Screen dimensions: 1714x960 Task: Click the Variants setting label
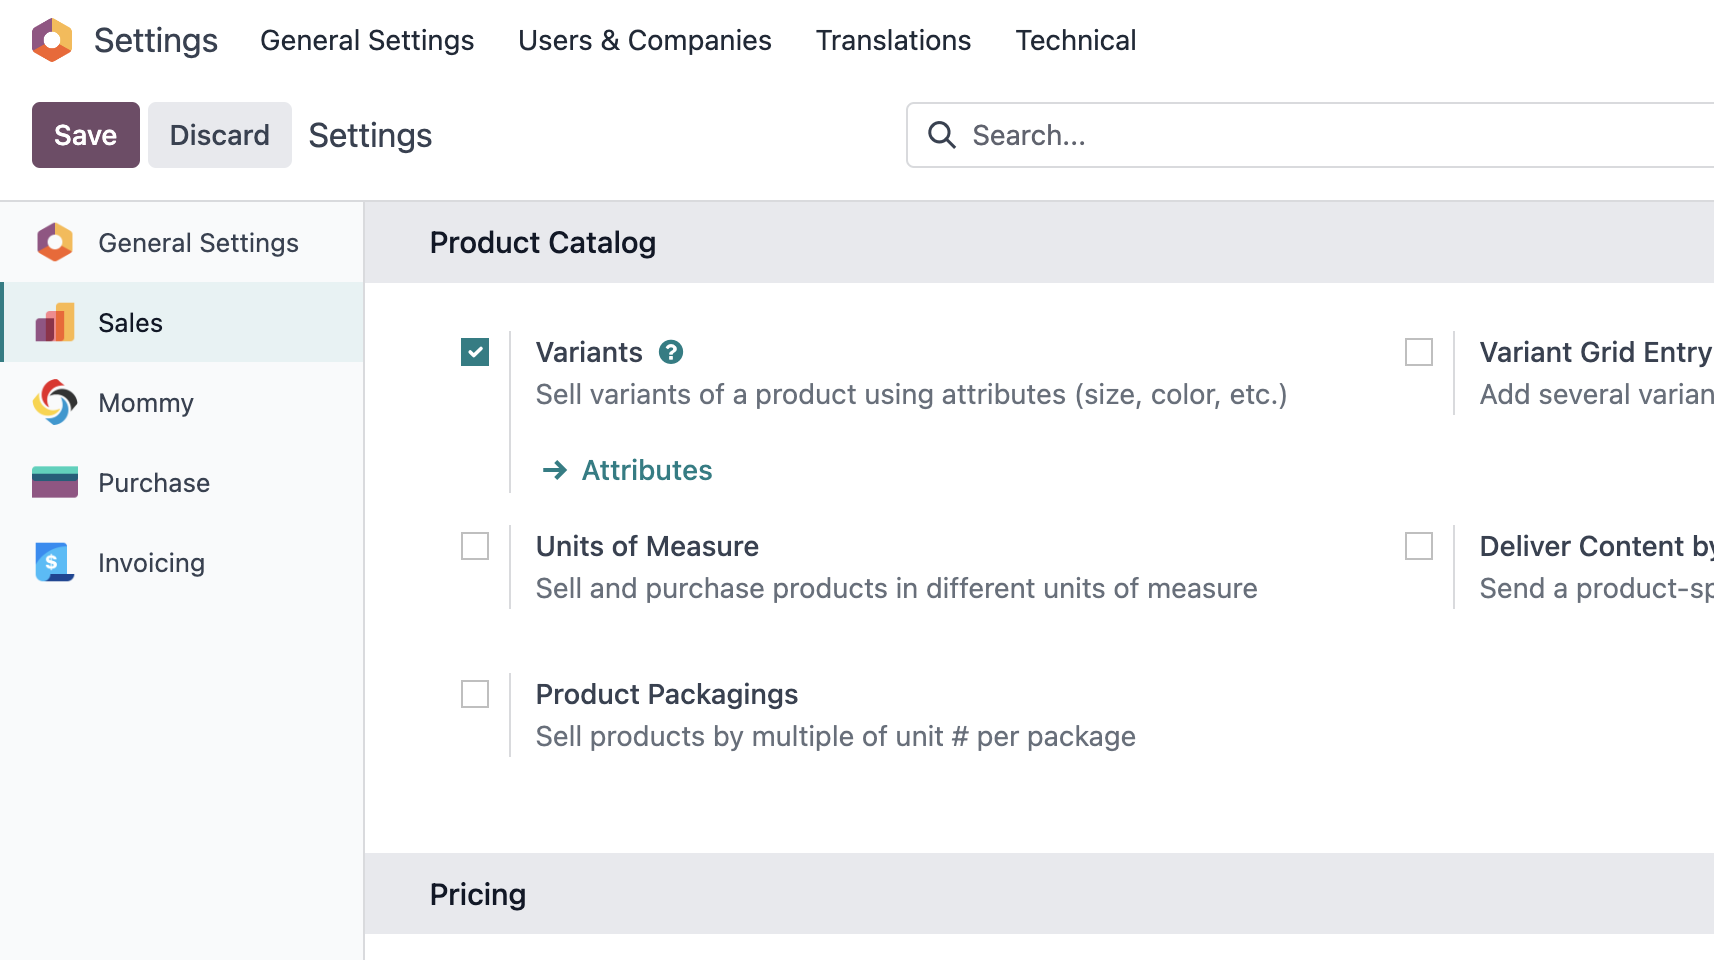[589, 352]
